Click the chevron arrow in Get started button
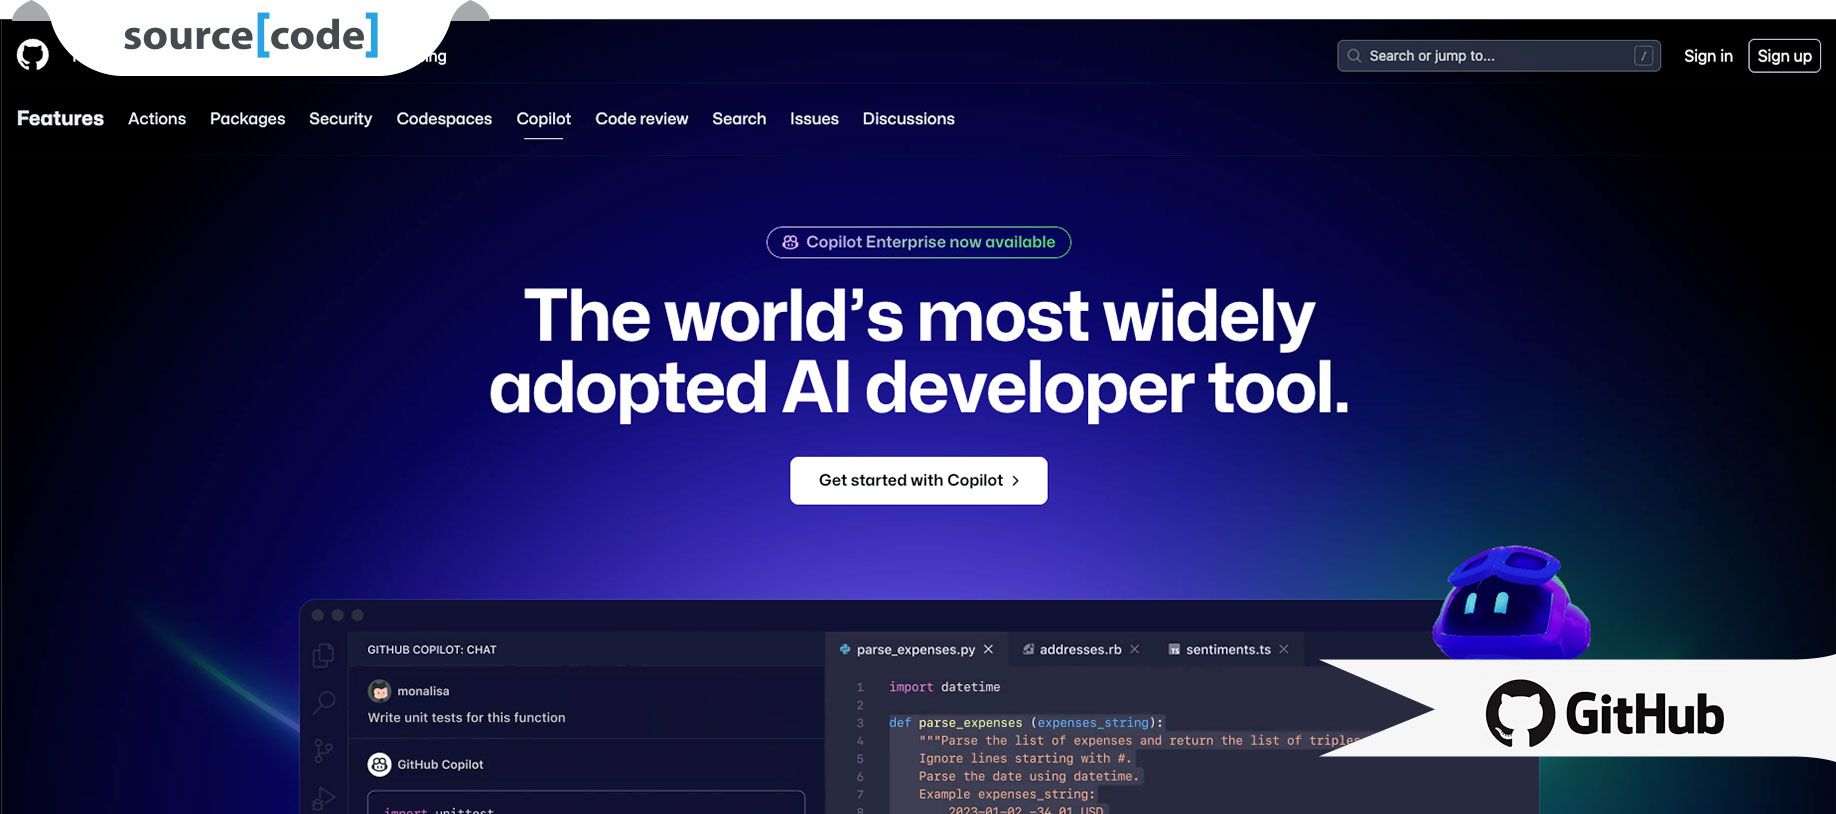The image size is (1836, 814). (x=1015, y=481)
